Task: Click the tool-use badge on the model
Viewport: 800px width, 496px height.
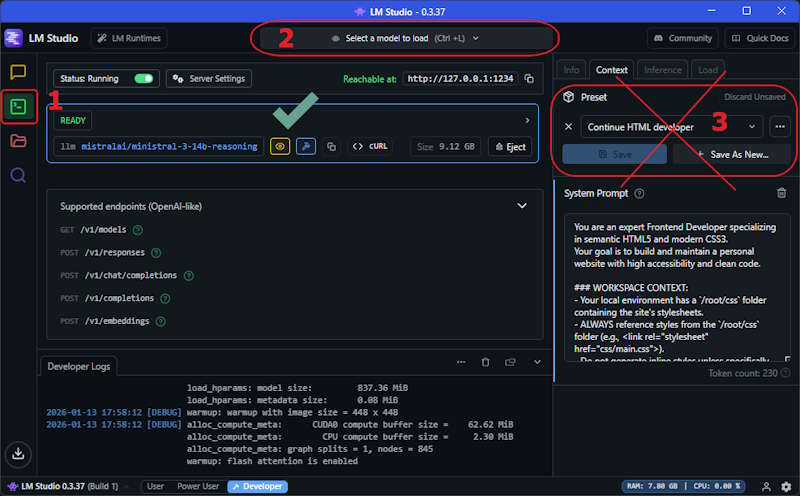Action: point(306,147)
